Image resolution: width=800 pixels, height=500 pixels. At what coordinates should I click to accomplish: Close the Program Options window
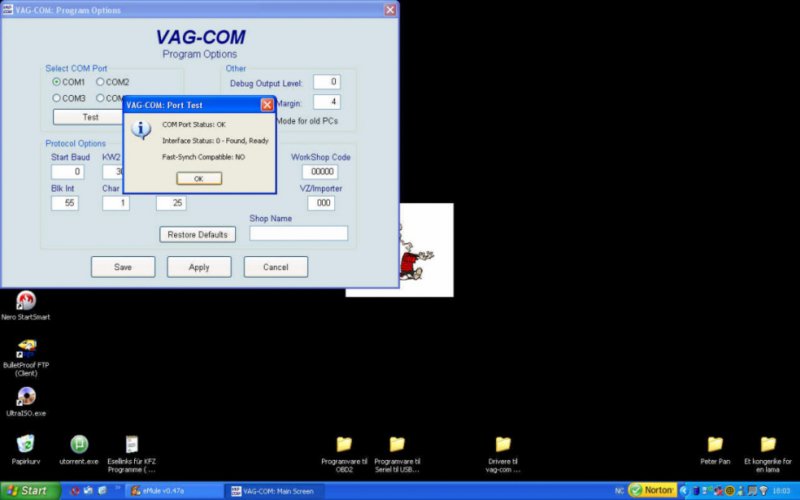pos(390,10)
